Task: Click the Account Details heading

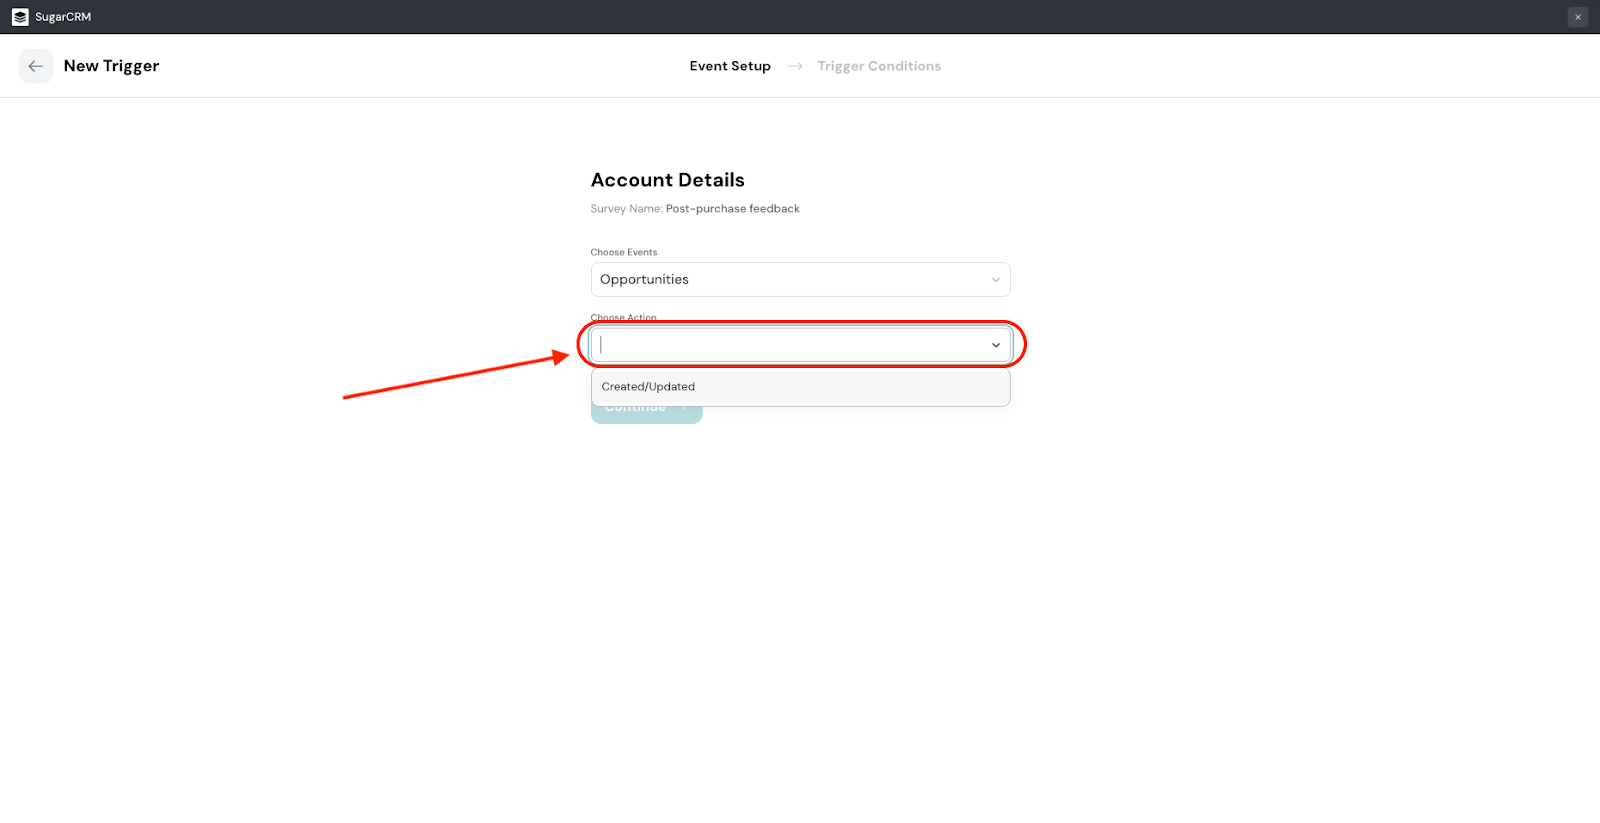Action: [667, 180]
